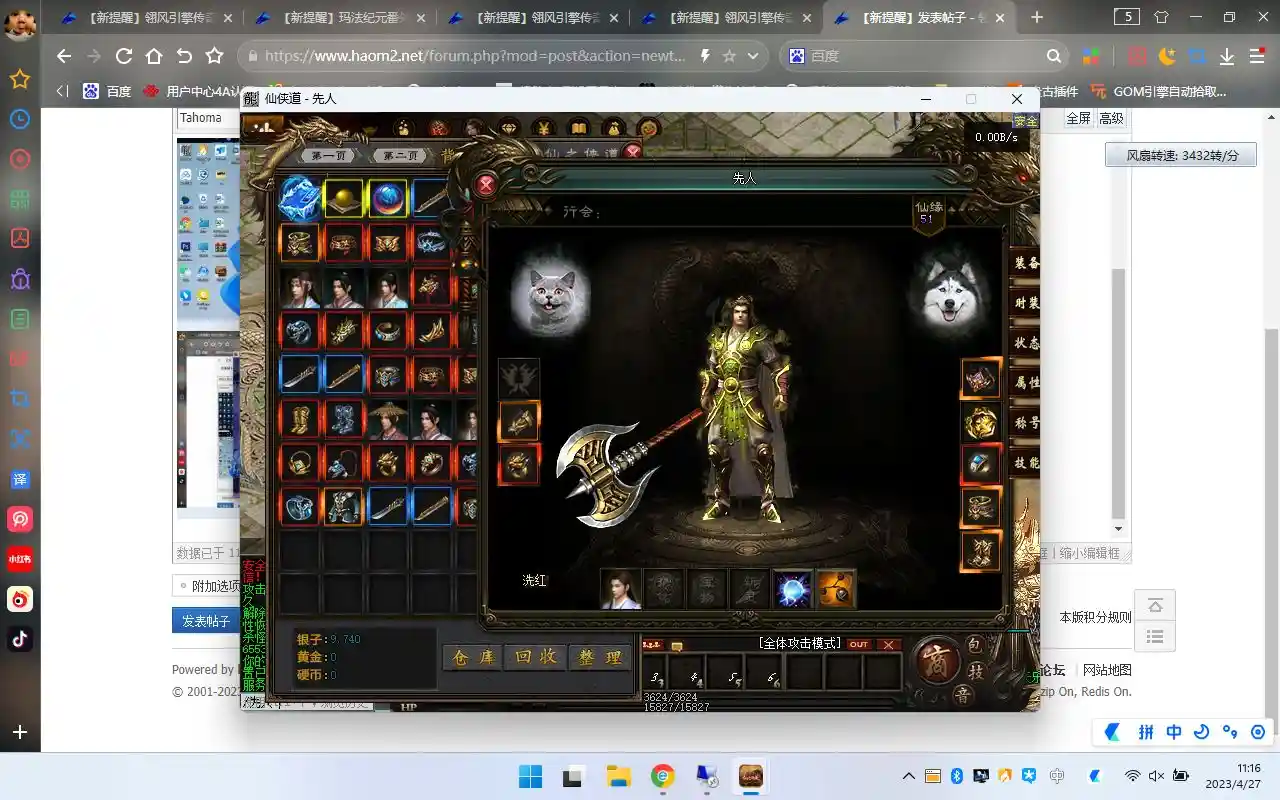Switch to the 发表帖子 browser tab
1280x800 pixels.
coord(917,17)
